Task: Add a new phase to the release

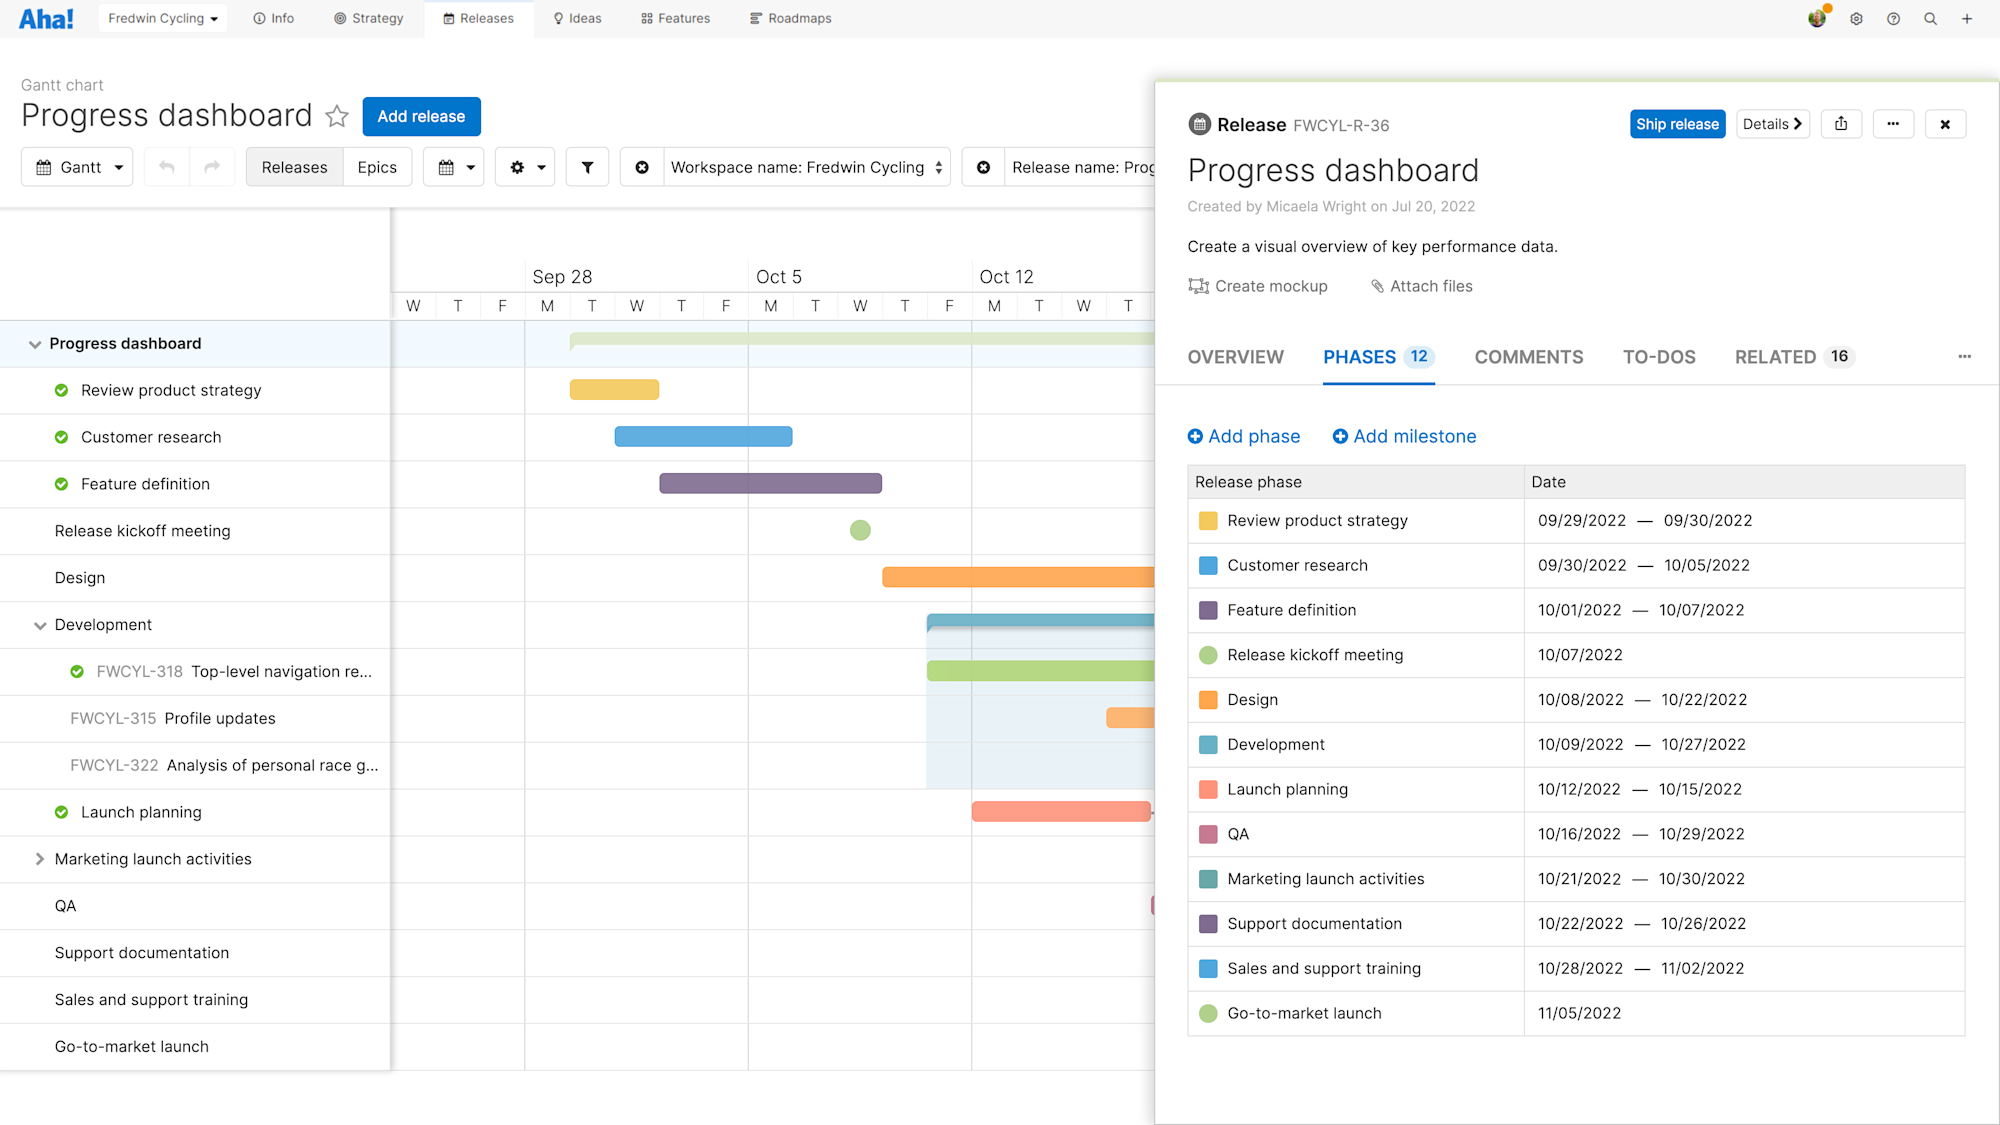Action: tap(1244, 436)
